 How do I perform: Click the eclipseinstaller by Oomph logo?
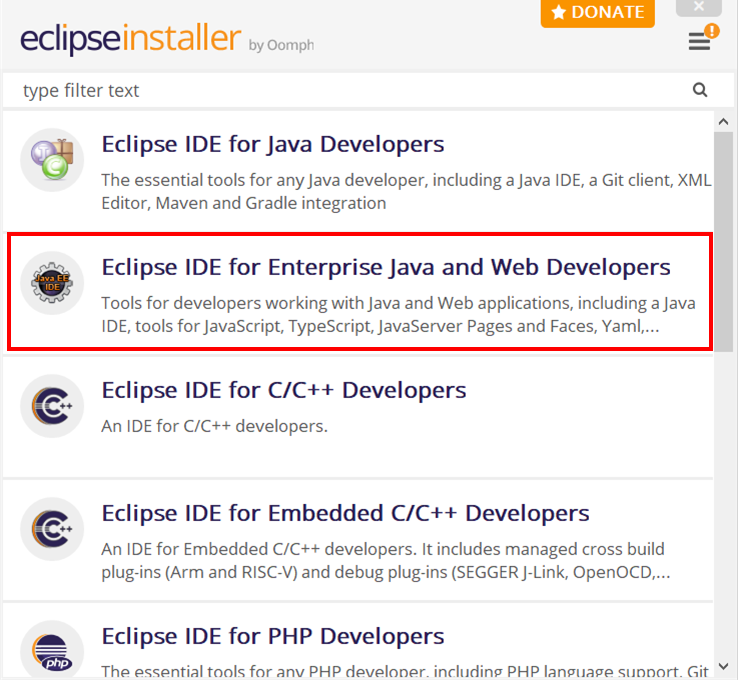click(167, 39)
